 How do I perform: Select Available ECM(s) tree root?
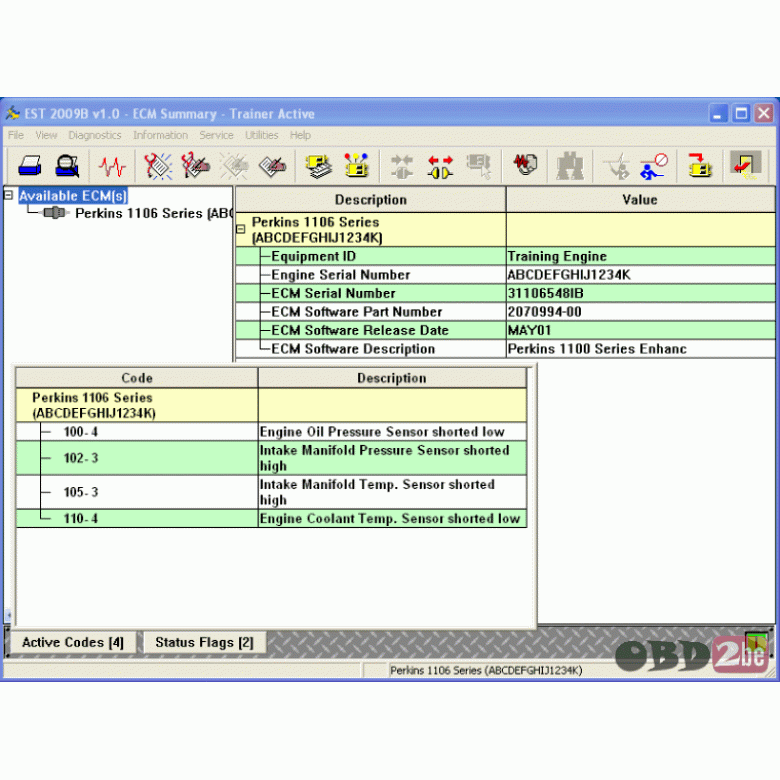pos(73,196)
